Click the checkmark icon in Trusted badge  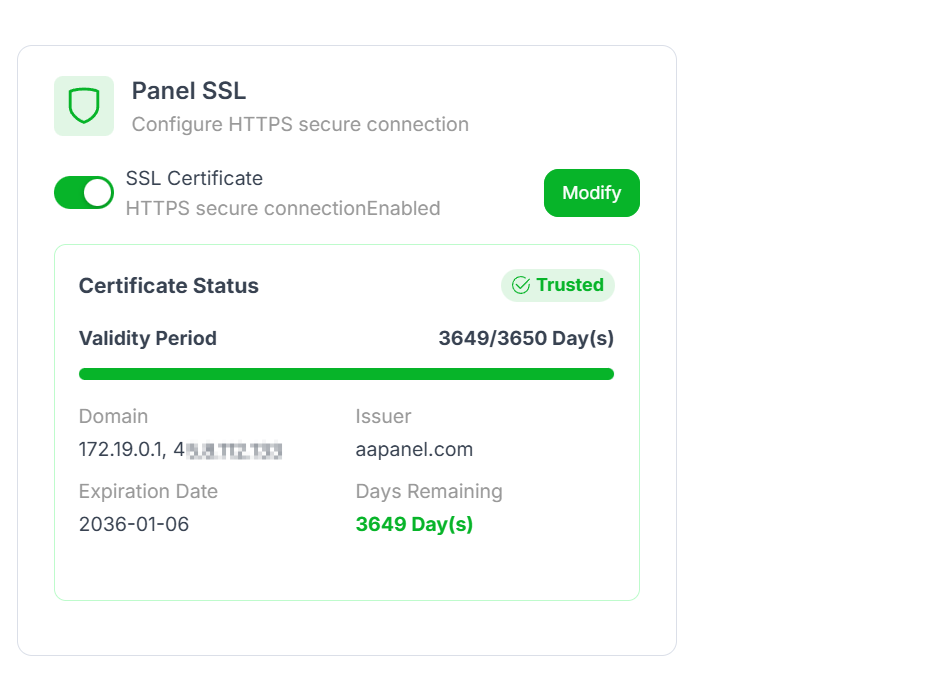[x=520, y=286]
